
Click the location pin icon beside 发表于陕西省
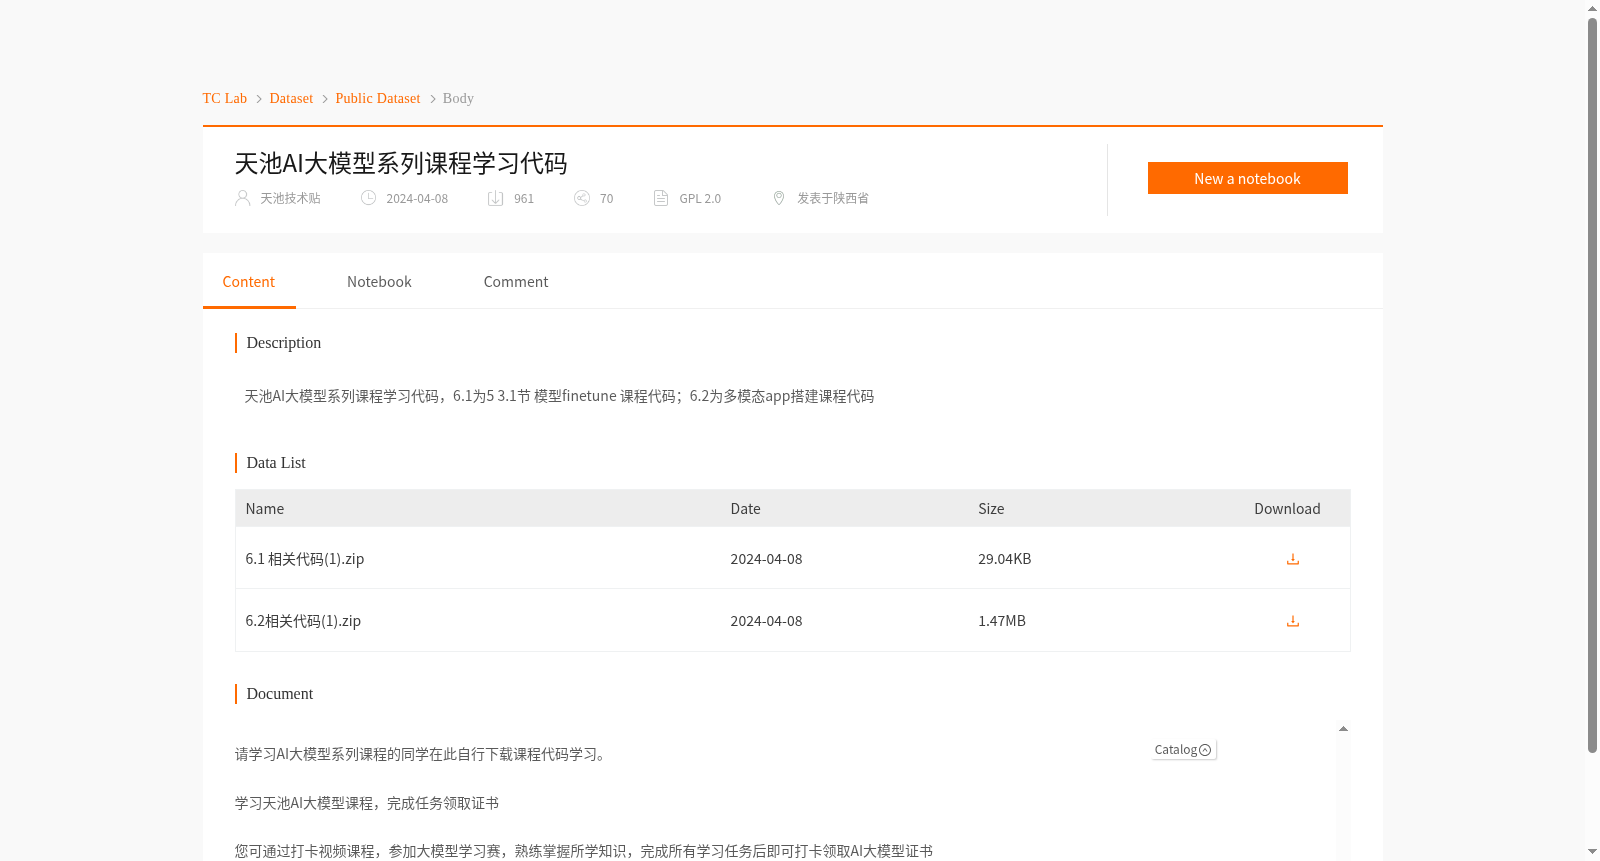coord(779,198)
